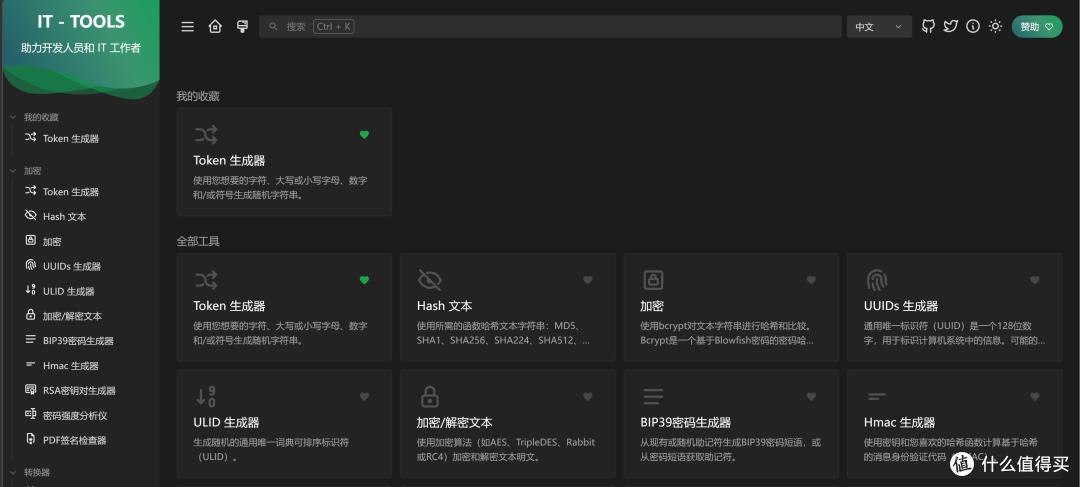The width and height of the screenshot is (1080, 487).
Task: Click lock-square icon on 加密 card
Action: (653, 280)
